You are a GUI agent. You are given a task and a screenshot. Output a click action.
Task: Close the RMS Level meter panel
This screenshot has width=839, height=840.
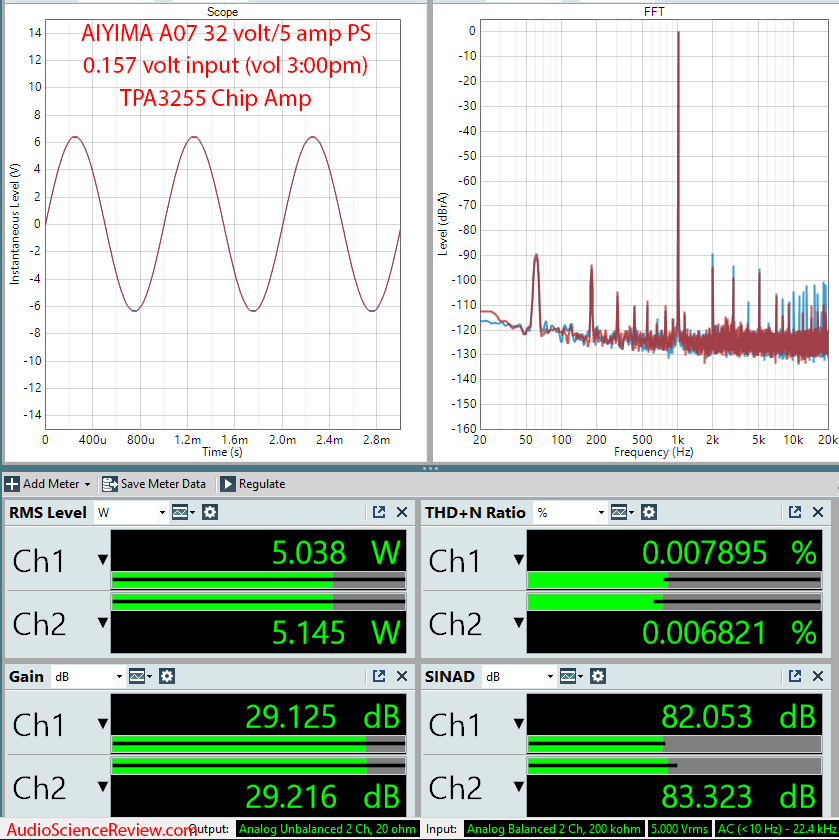click(x=402, y=512)
